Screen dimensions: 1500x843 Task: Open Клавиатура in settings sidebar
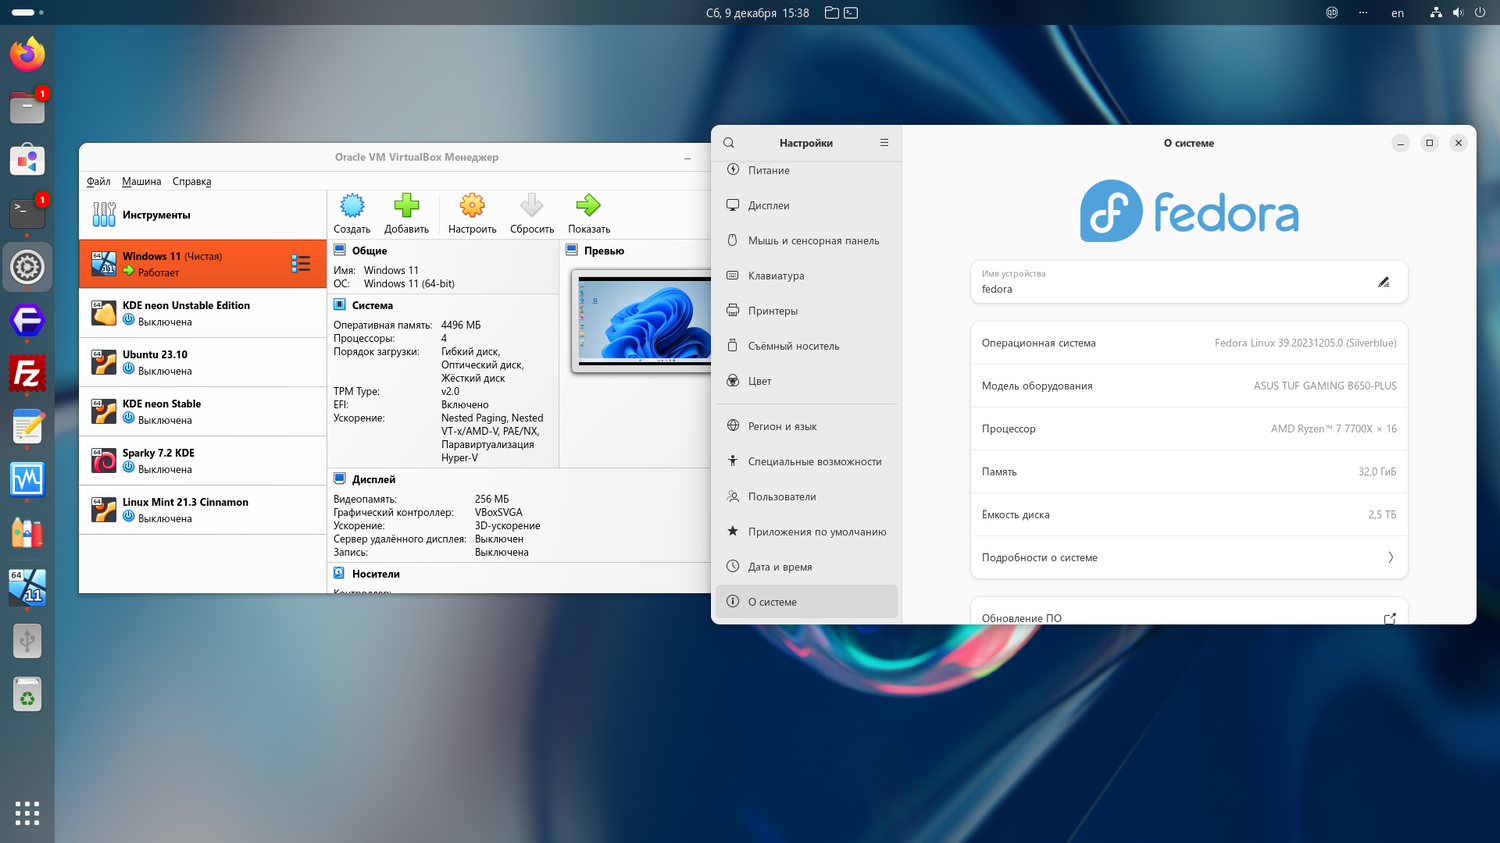pyautogui.click(x=807, y=276)
